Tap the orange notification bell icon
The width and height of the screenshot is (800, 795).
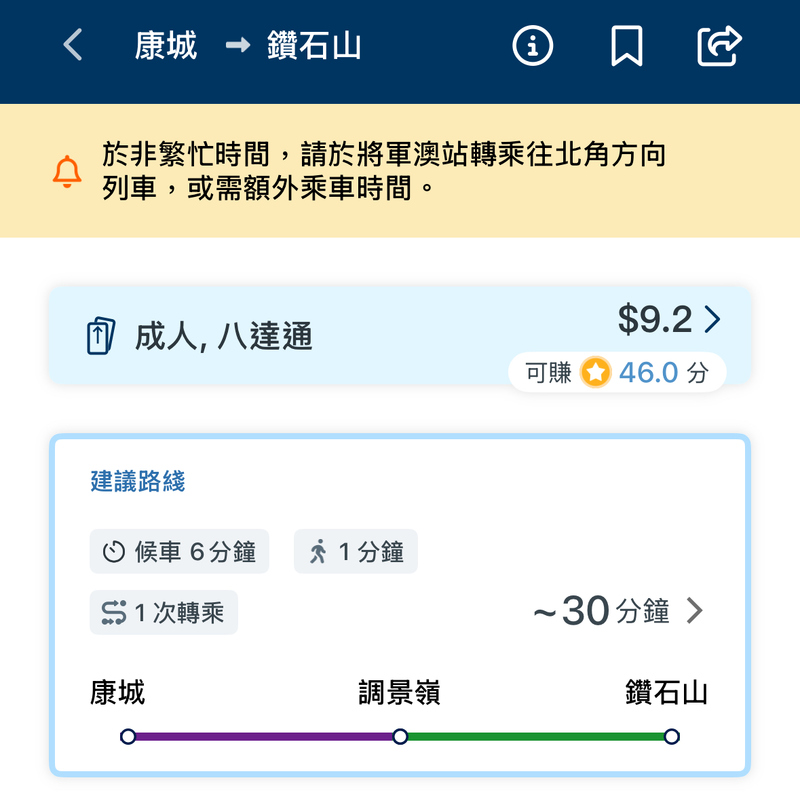point(67,171)
